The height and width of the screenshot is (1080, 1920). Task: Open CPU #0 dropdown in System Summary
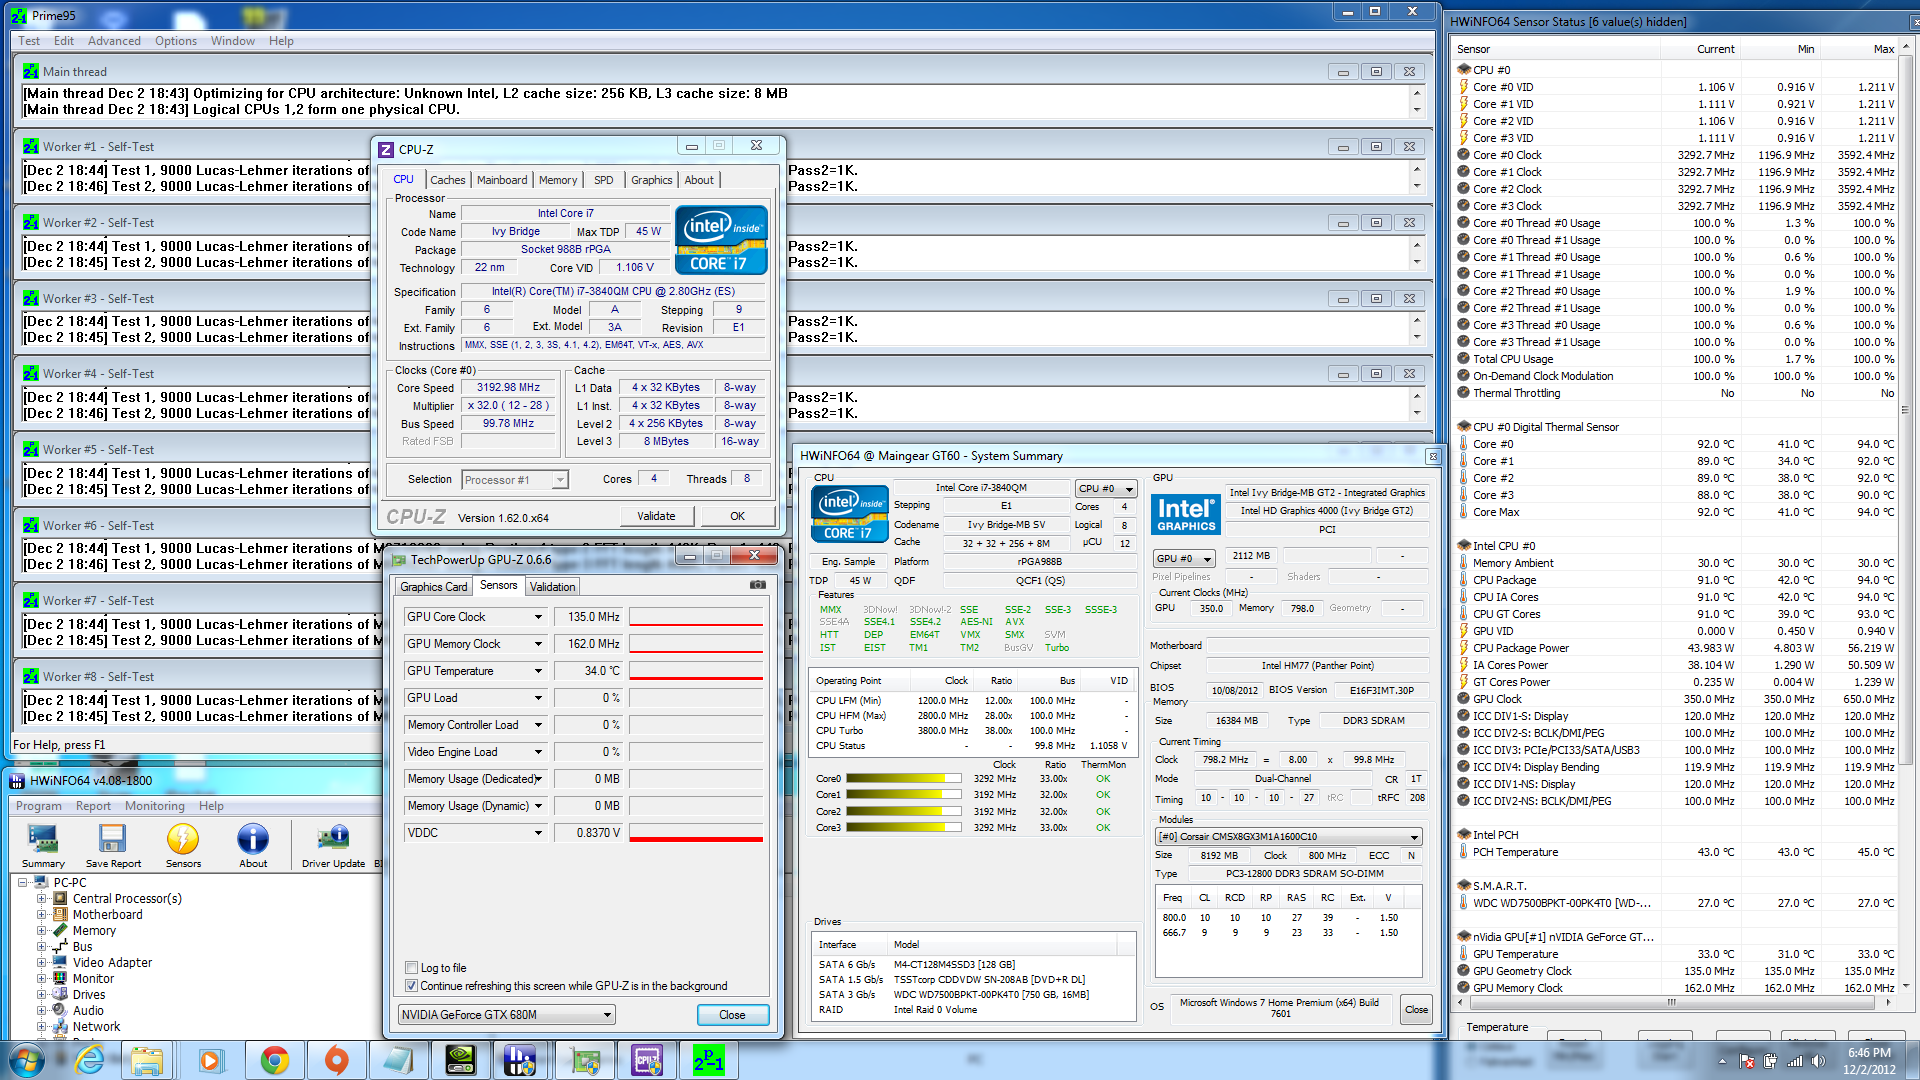coord(1106,489)
